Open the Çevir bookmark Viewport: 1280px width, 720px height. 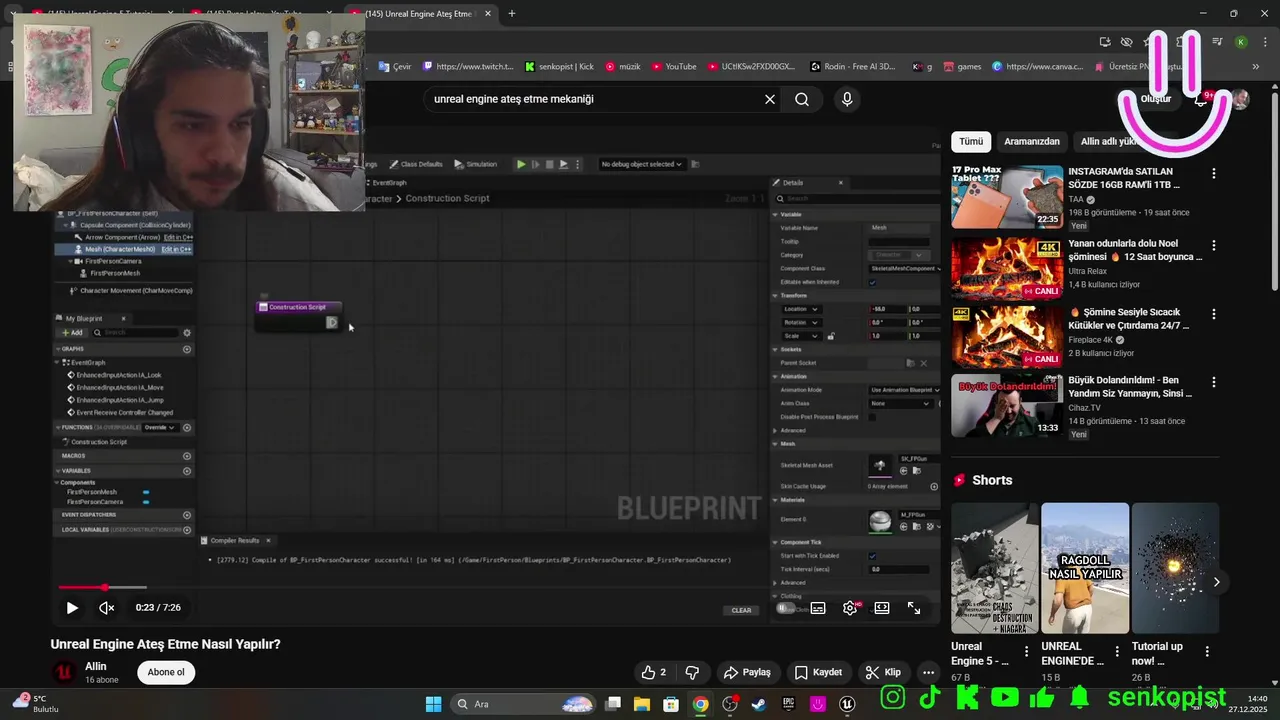tap(395, 66)
